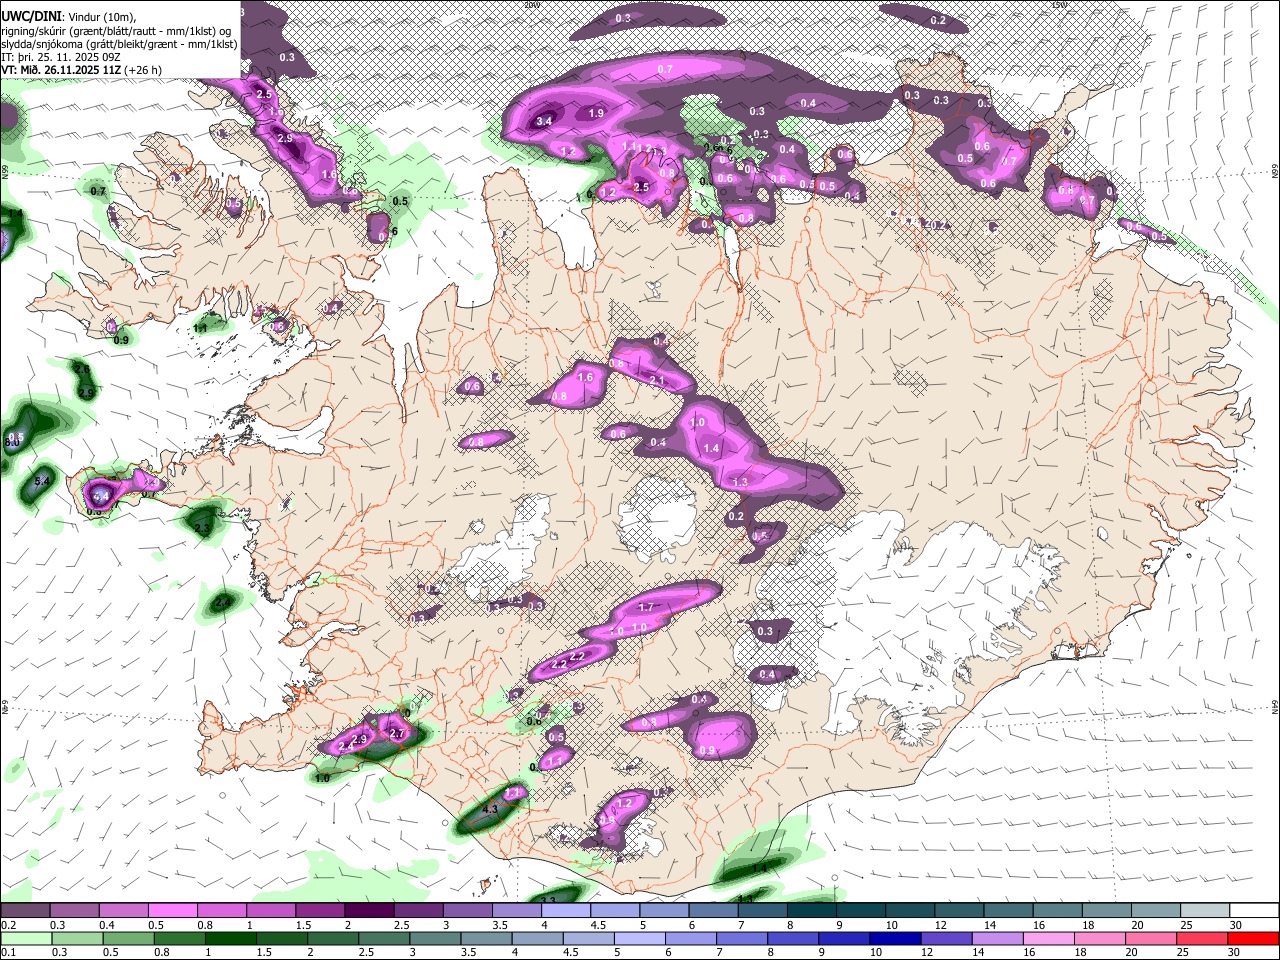Click the darkest green swatch in the bottom legend

[231, 938]
